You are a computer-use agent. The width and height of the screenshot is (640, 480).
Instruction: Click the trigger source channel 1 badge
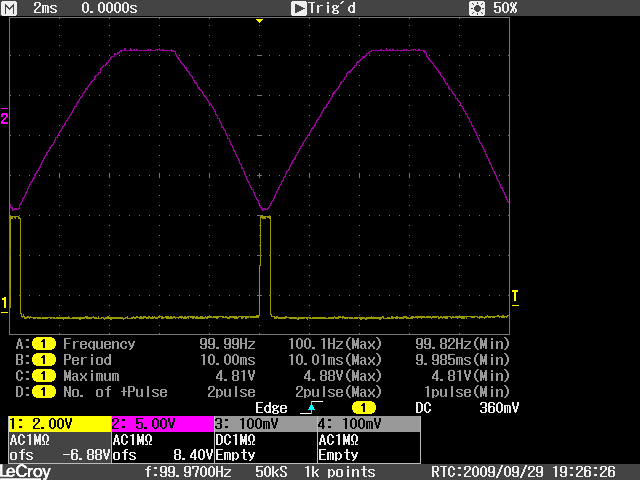click(363, 407)
